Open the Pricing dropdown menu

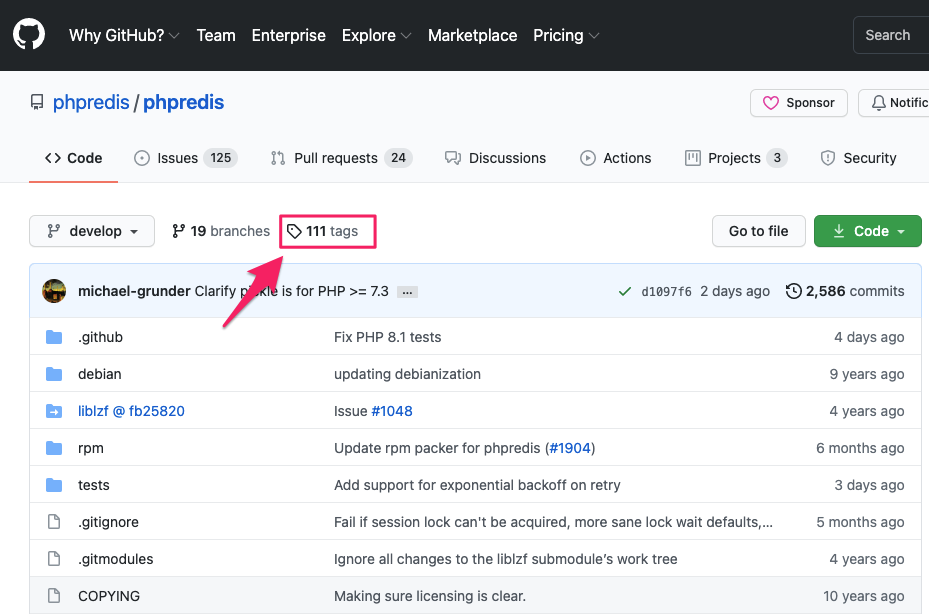point(566,36)
